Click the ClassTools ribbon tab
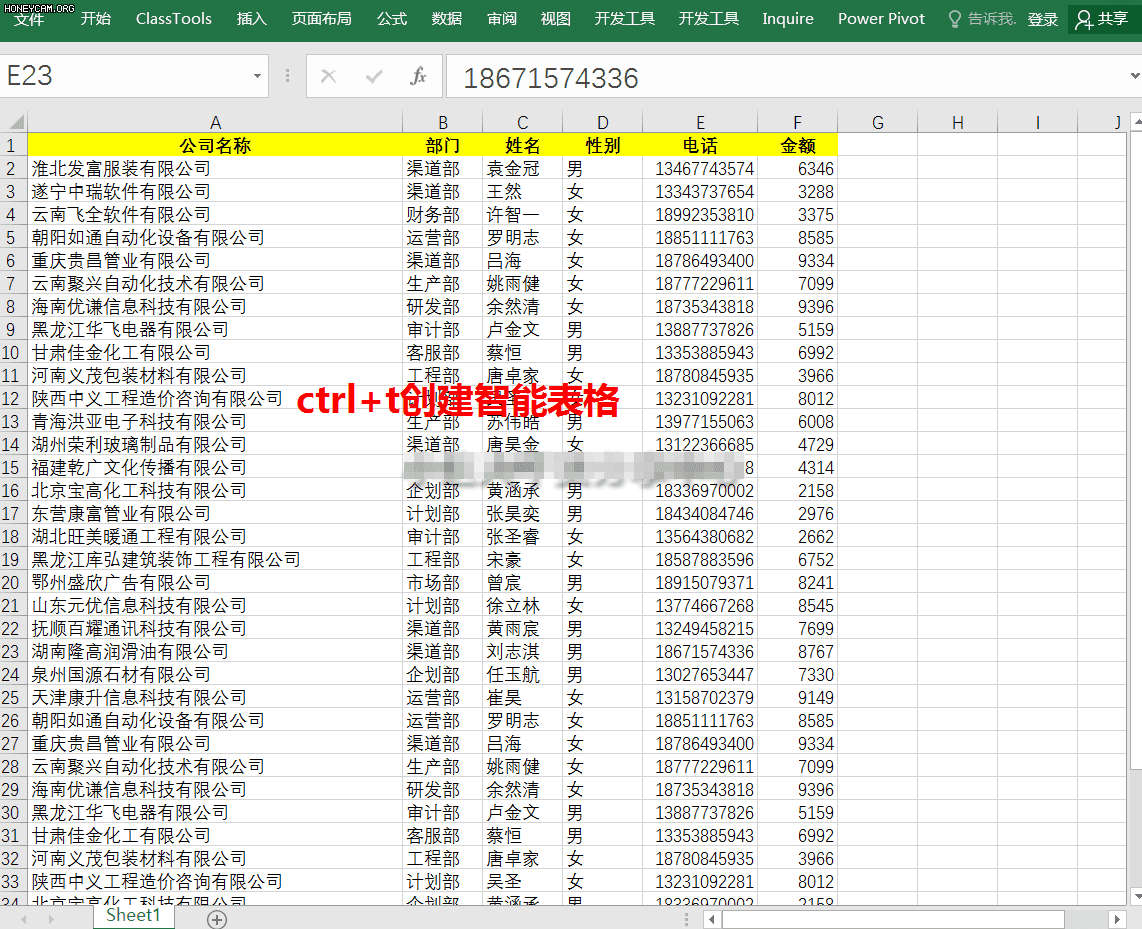Viewport: 1142px width, 929px height. (x=173, y=17)
